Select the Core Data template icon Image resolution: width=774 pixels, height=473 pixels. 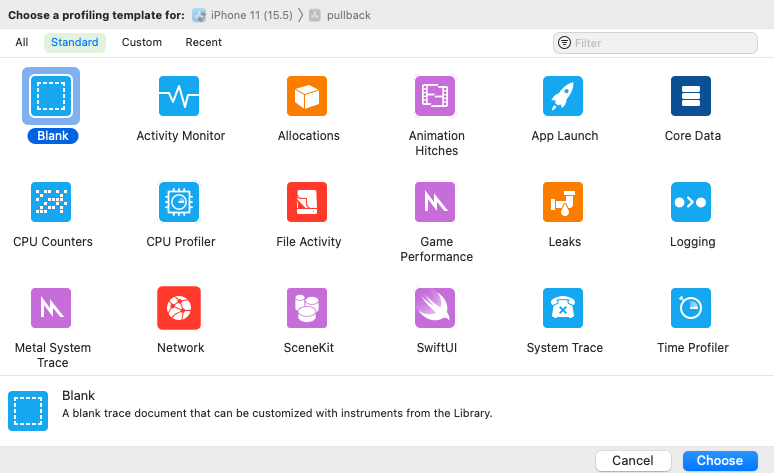point(691,96)
